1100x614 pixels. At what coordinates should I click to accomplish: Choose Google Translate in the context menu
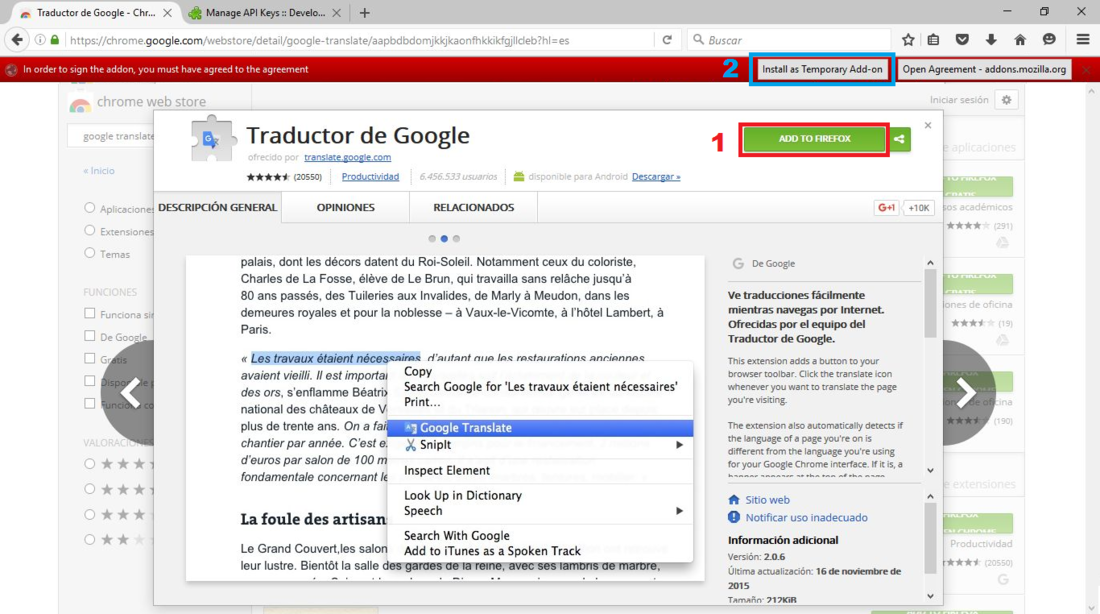[540, 428]
